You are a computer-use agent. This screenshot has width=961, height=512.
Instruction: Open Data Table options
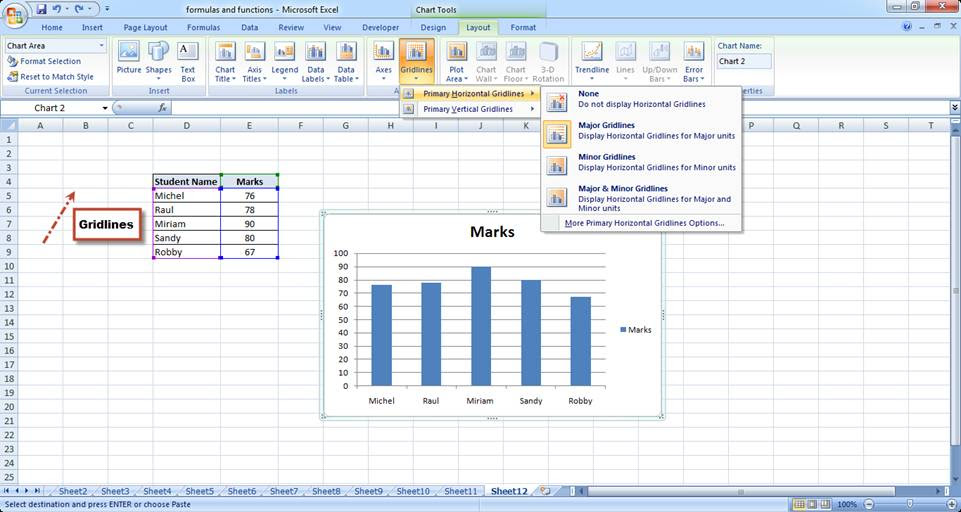346,61
